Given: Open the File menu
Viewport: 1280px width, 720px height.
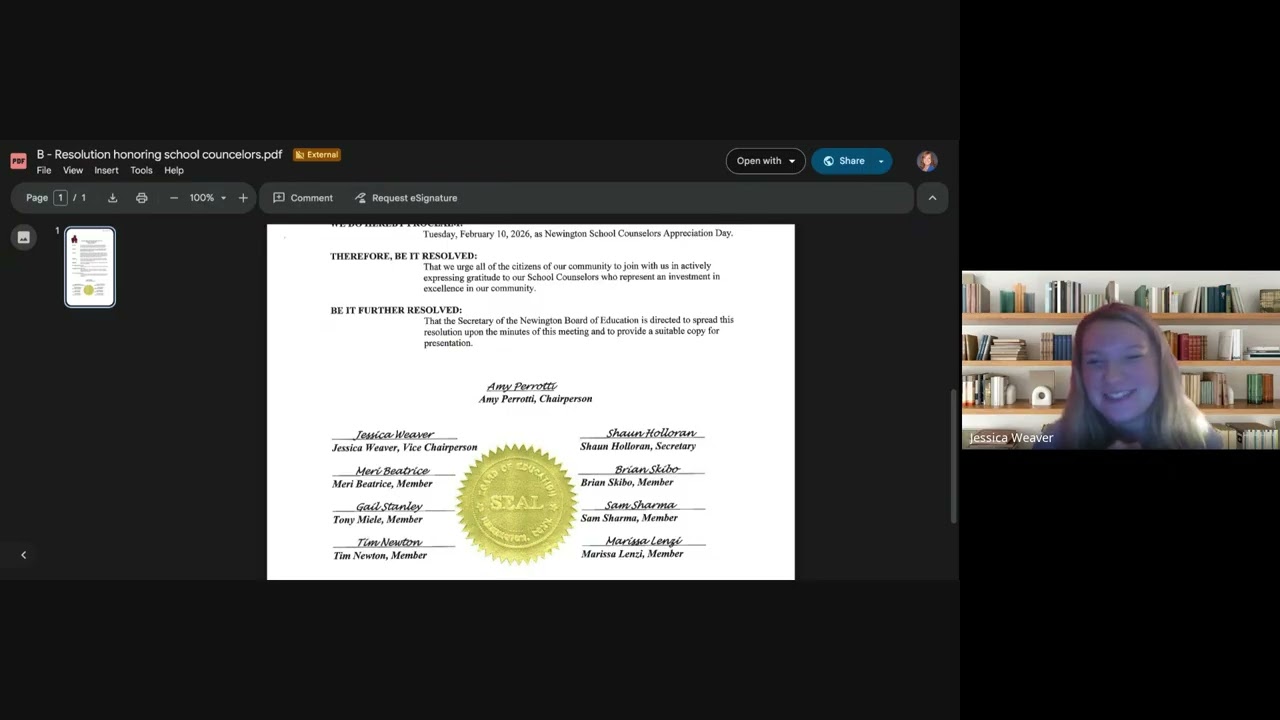Looking at the screenshot, I should click(44, 170).
